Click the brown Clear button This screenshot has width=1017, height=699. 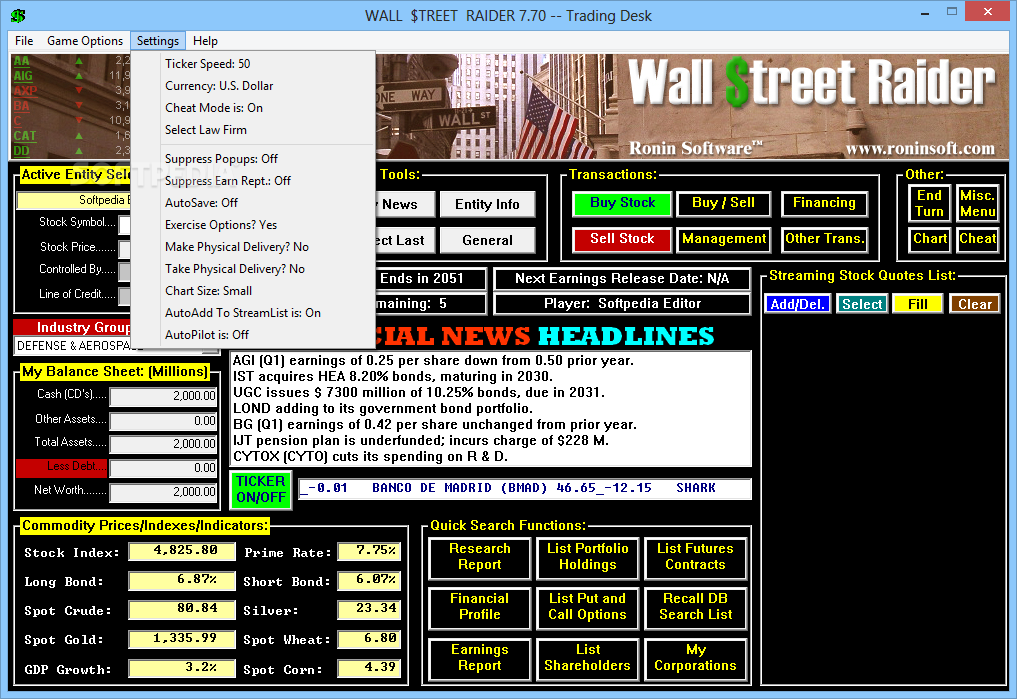(974, 304)
